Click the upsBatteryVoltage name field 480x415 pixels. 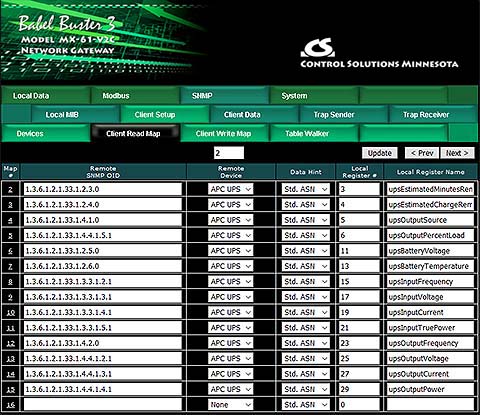click(x=430, y=251)
